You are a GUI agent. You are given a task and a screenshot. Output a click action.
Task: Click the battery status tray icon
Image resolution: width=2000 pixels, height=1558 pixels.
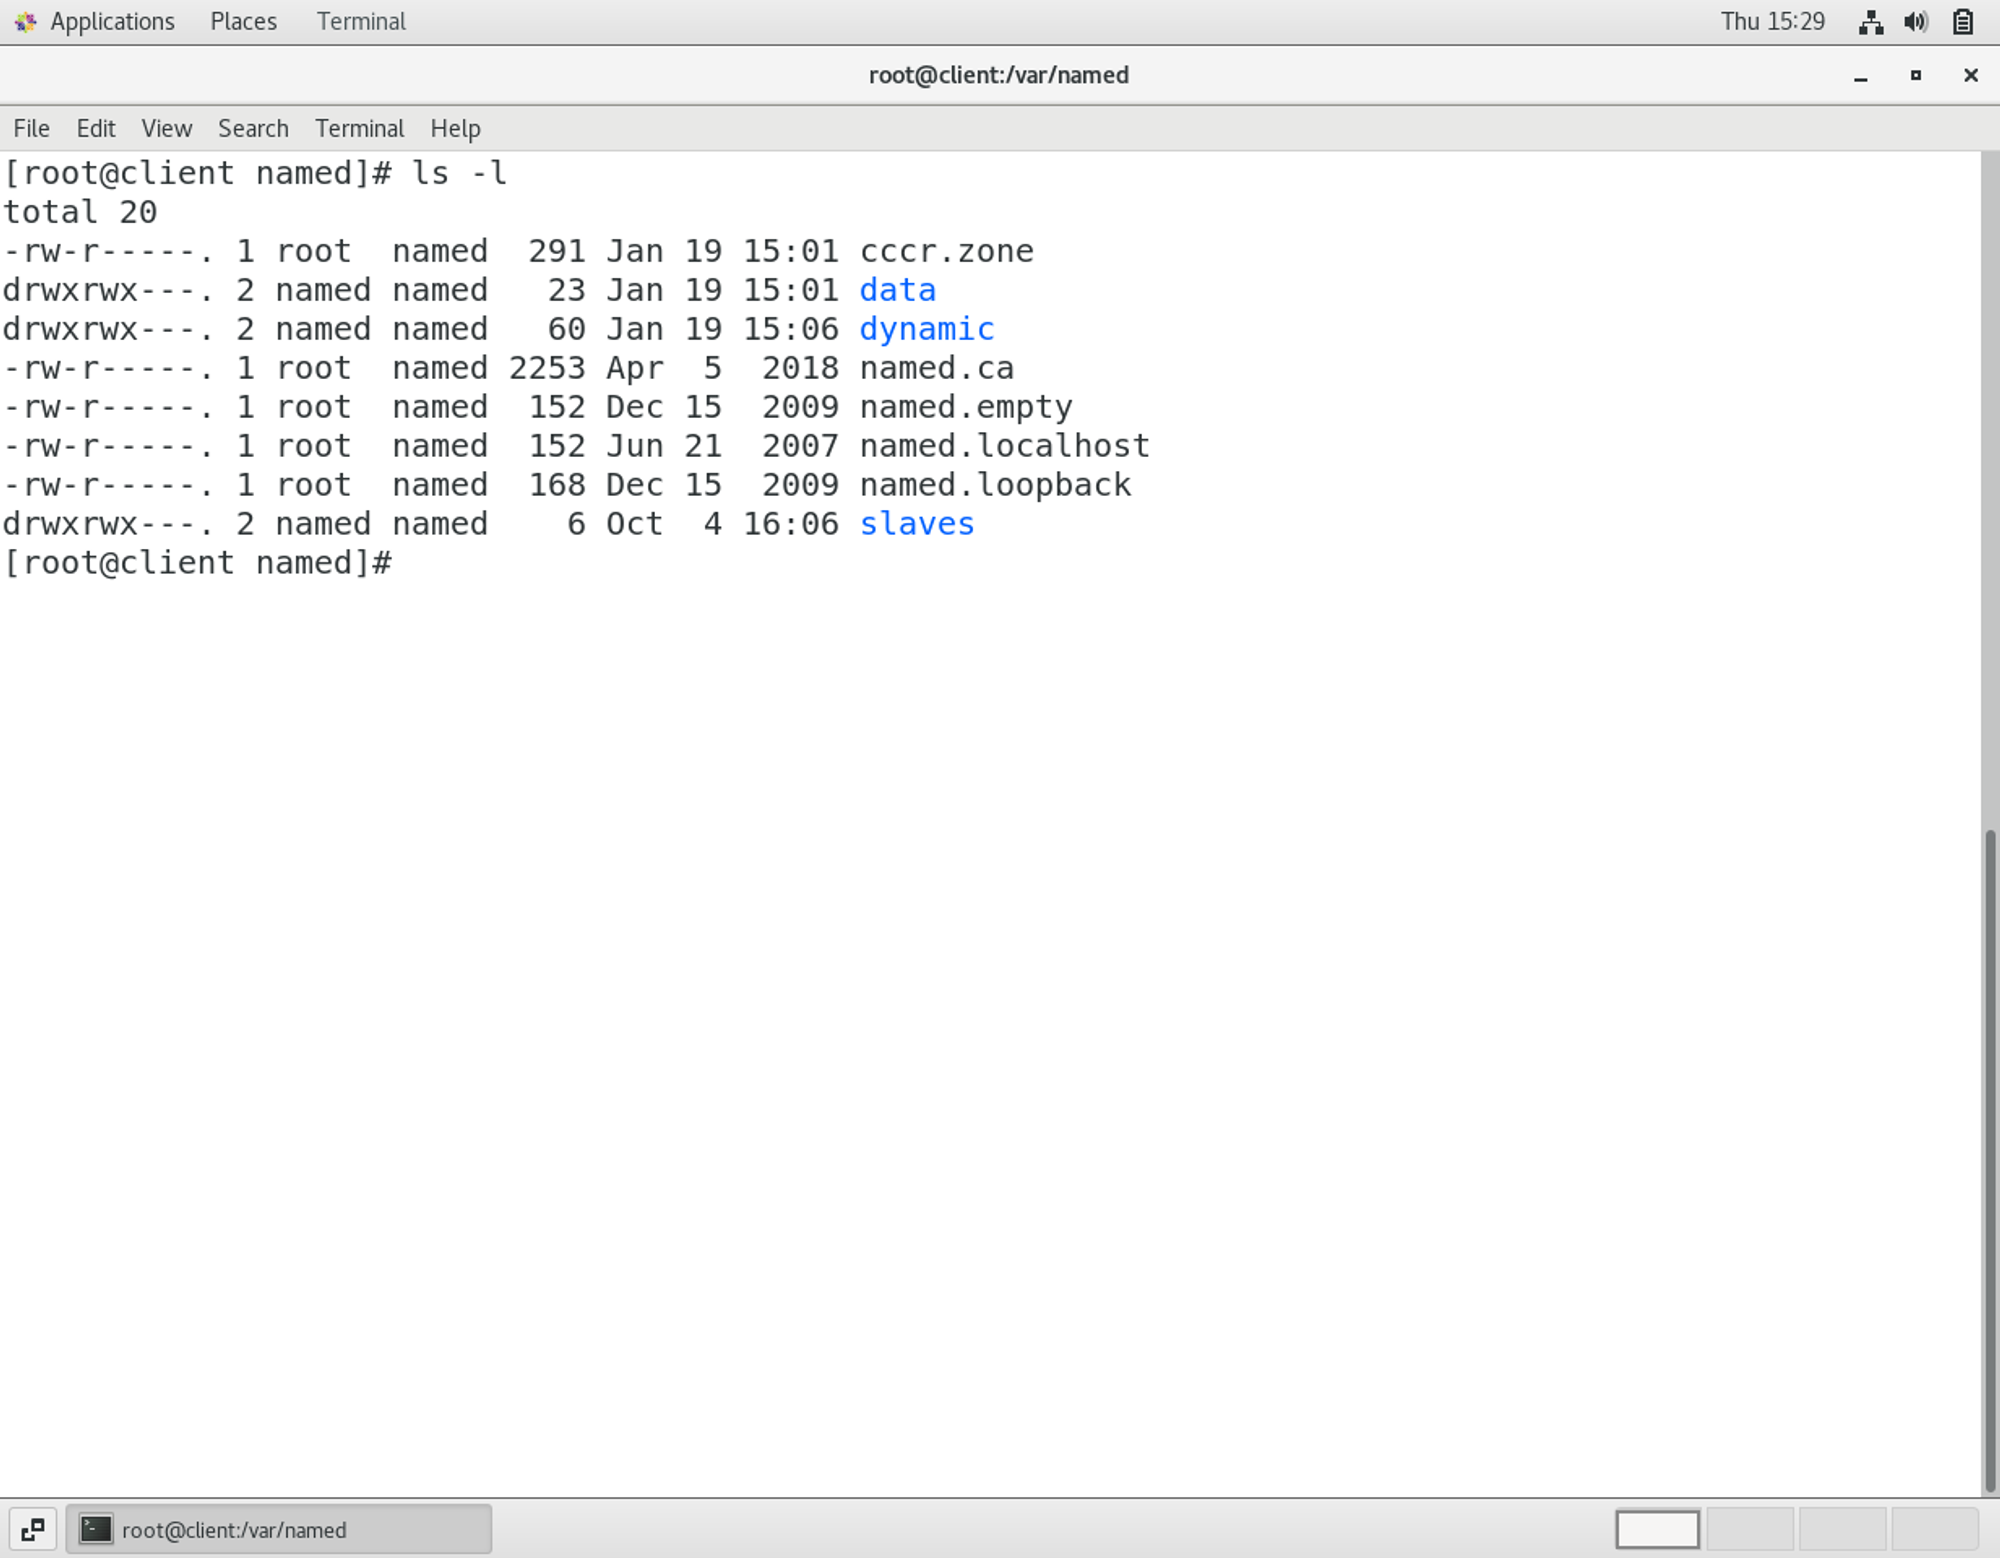coord(1963,22)
